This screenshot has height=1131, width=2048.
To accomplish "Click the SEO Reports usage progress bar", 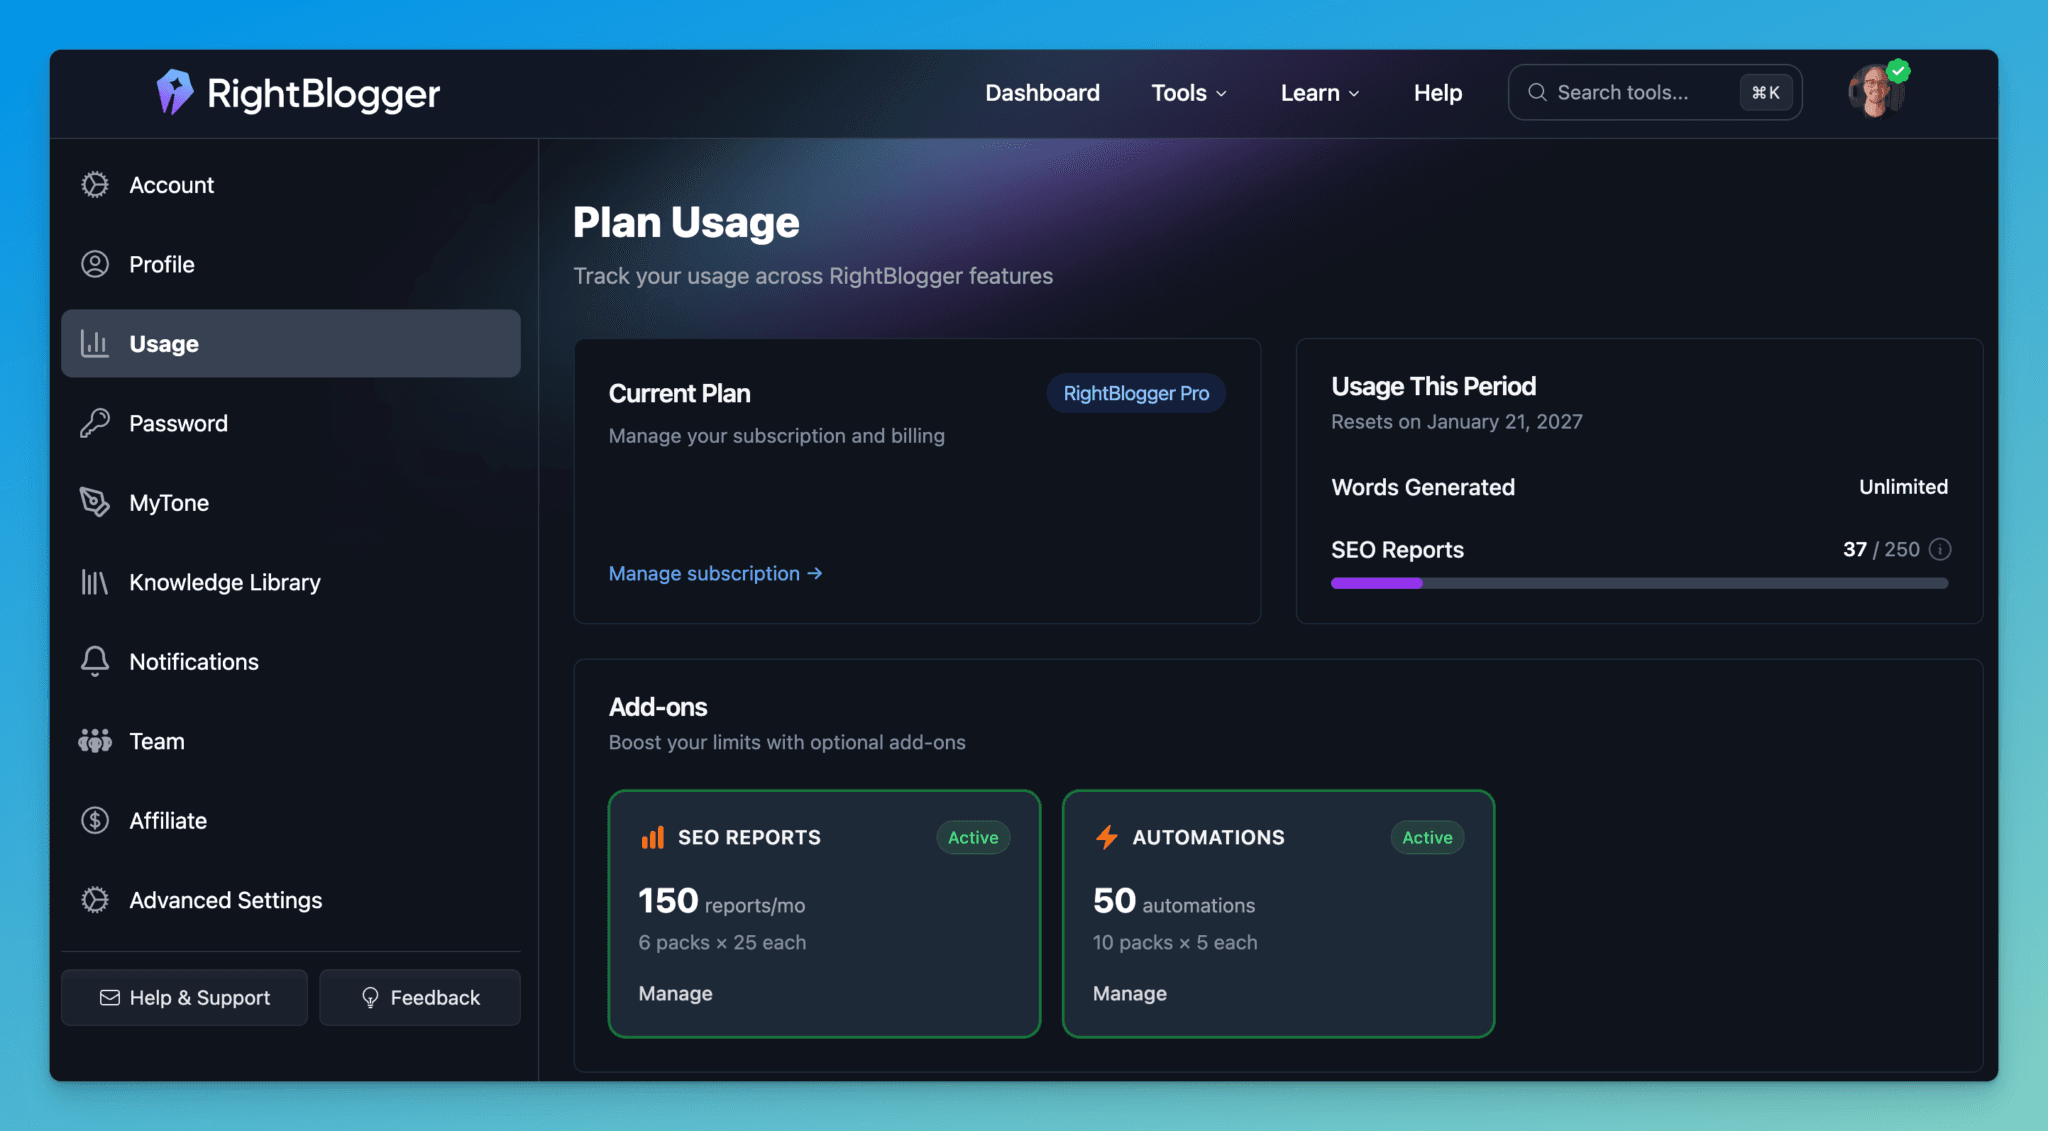I will 1639,583.
